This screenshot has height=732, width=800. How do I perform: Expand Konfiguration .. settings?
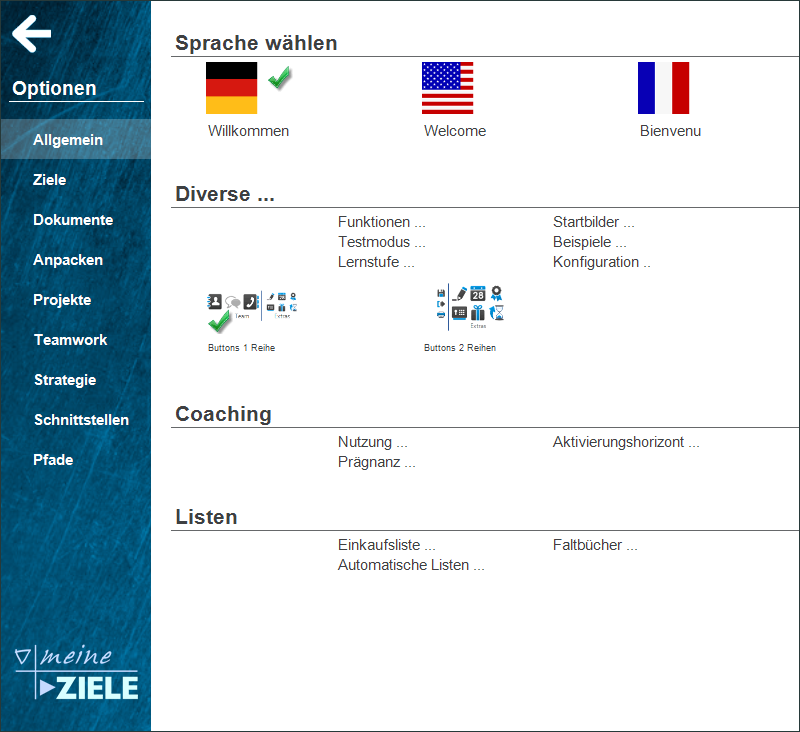(602, 262)
